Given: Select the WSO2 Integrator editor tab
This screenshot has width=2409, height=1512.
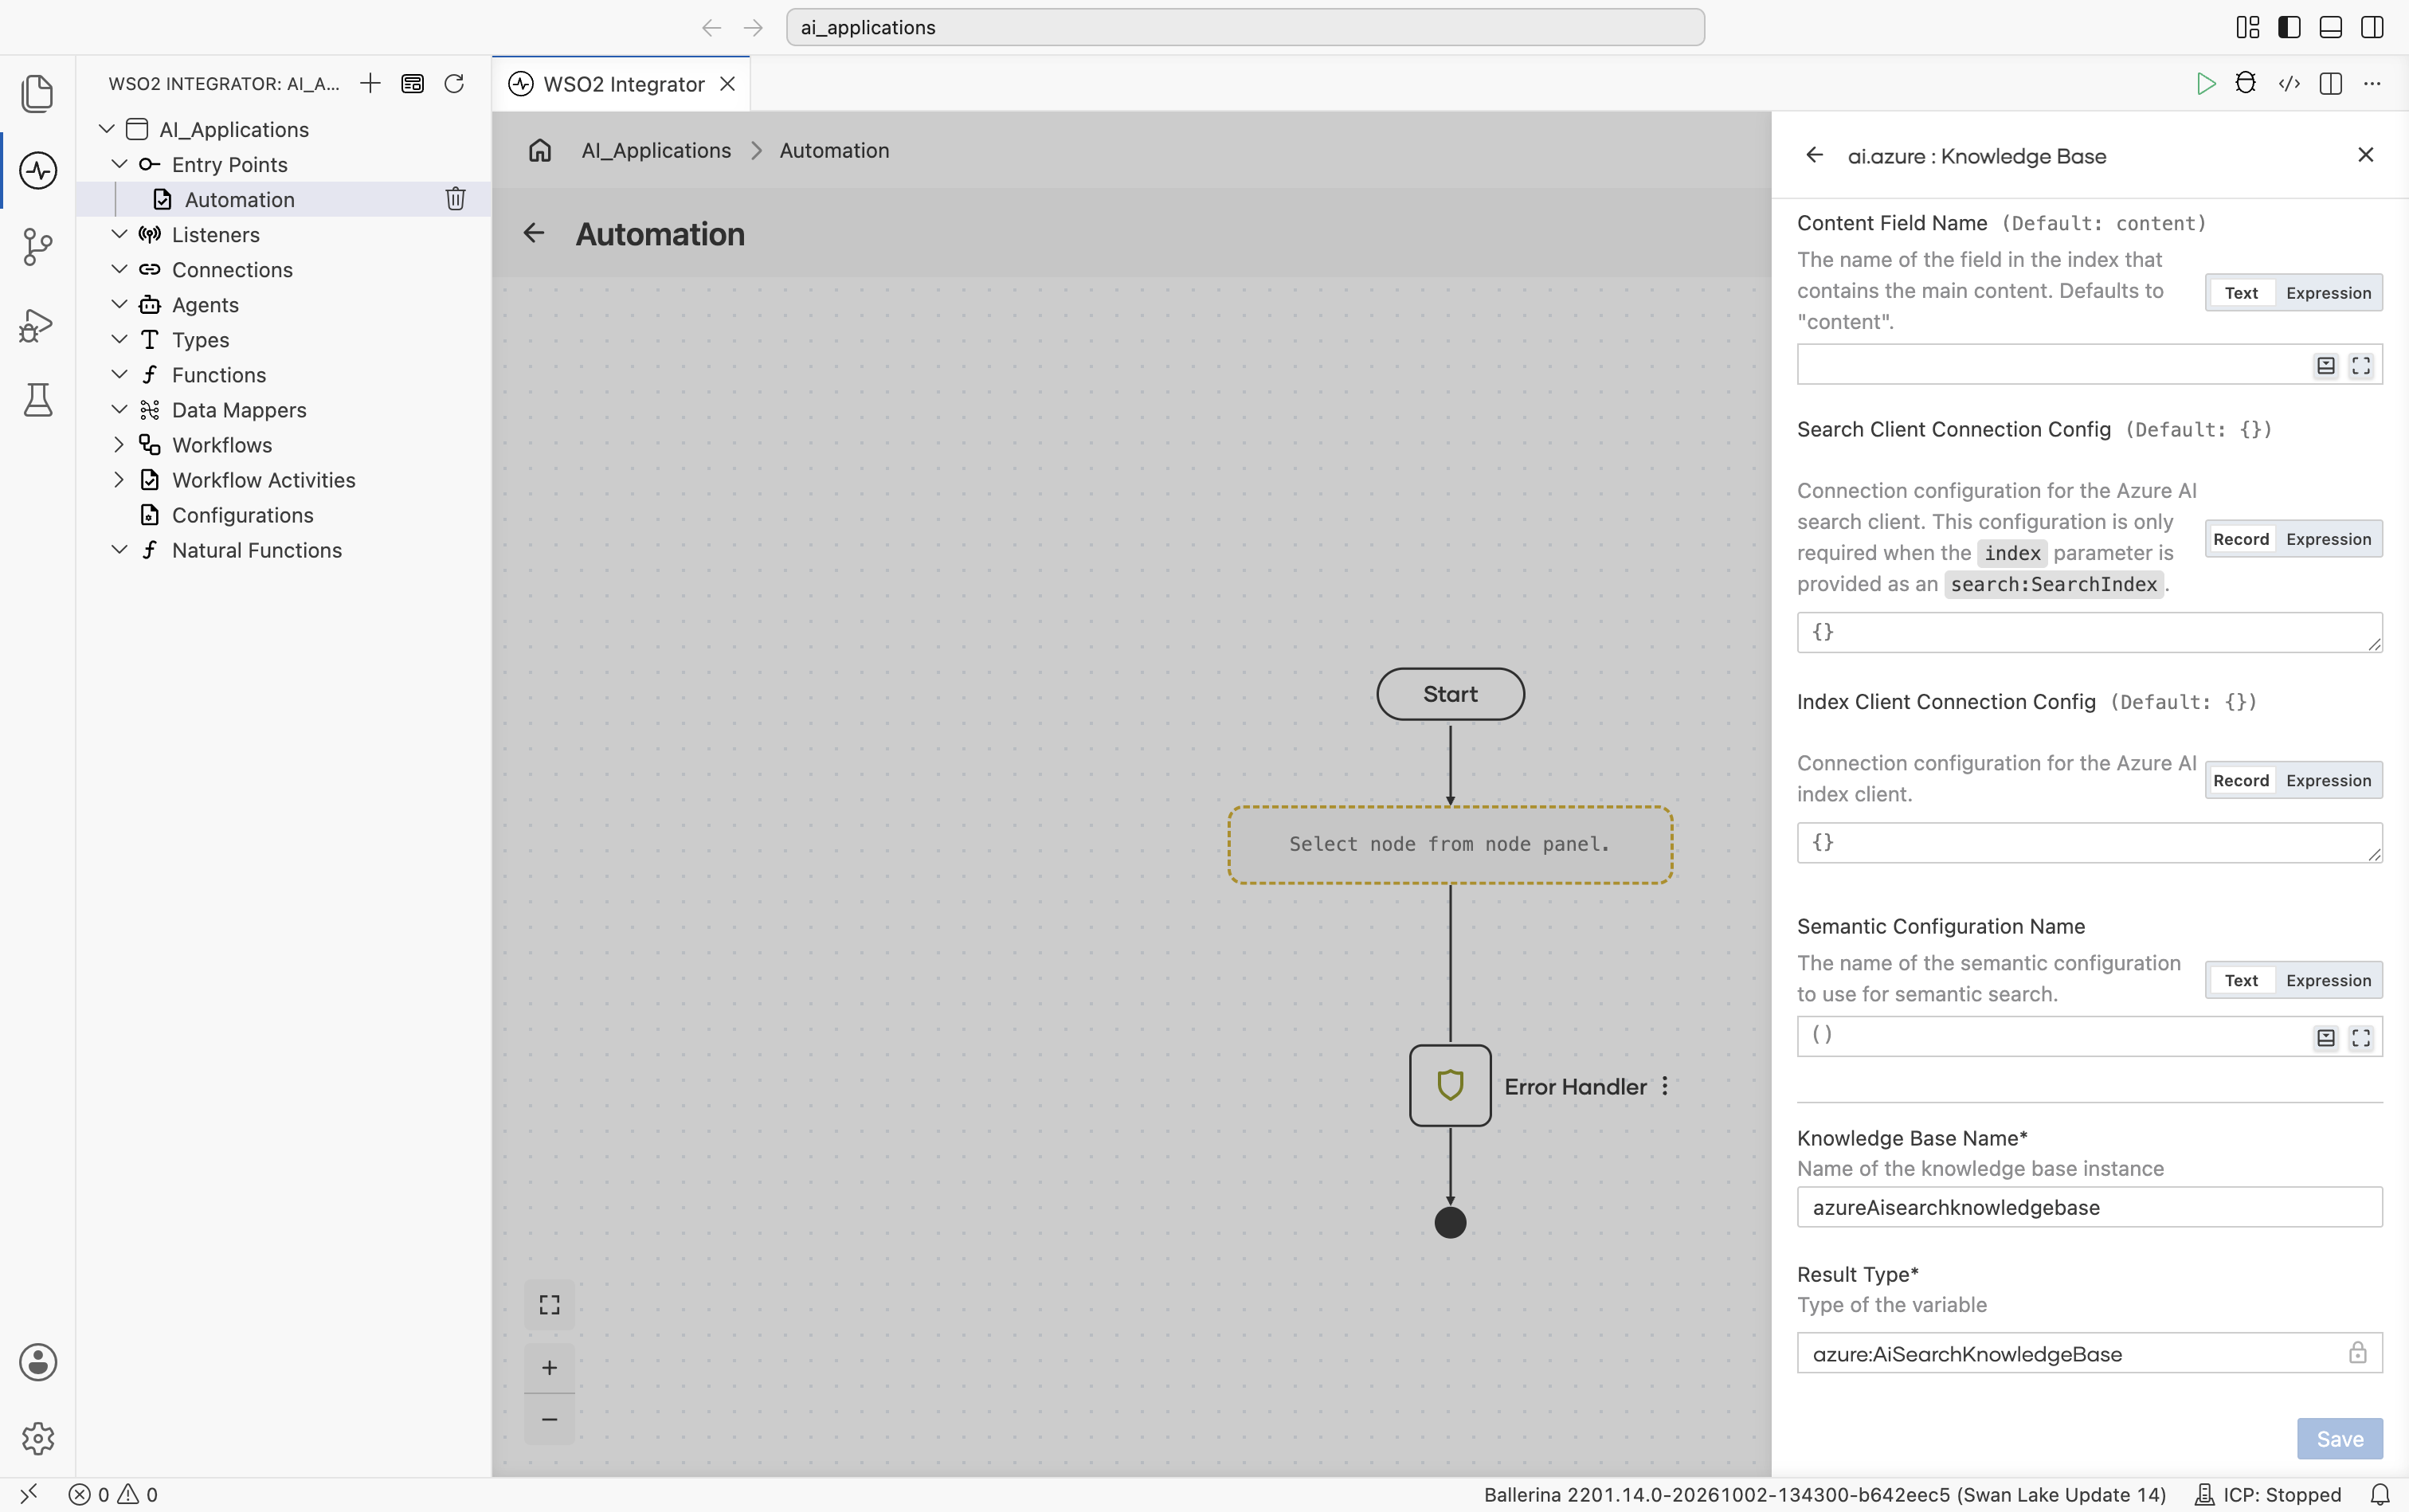Looking at the screenshot, I should 621,84.
